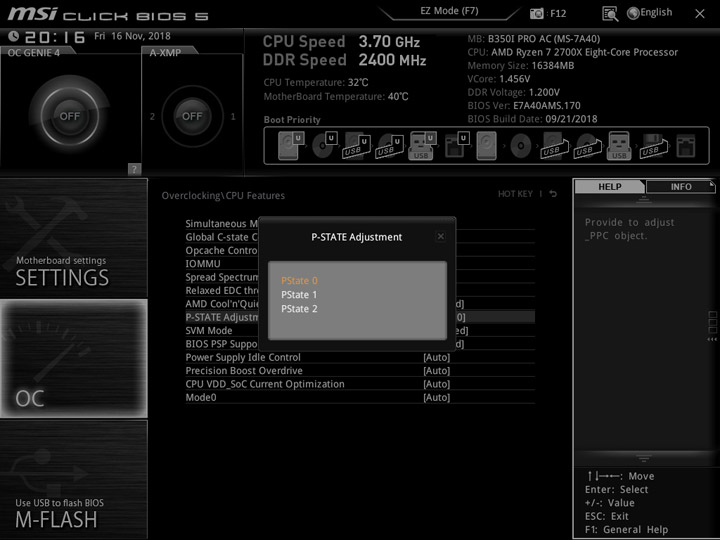Choose PState 2 option

pos(299,309)
